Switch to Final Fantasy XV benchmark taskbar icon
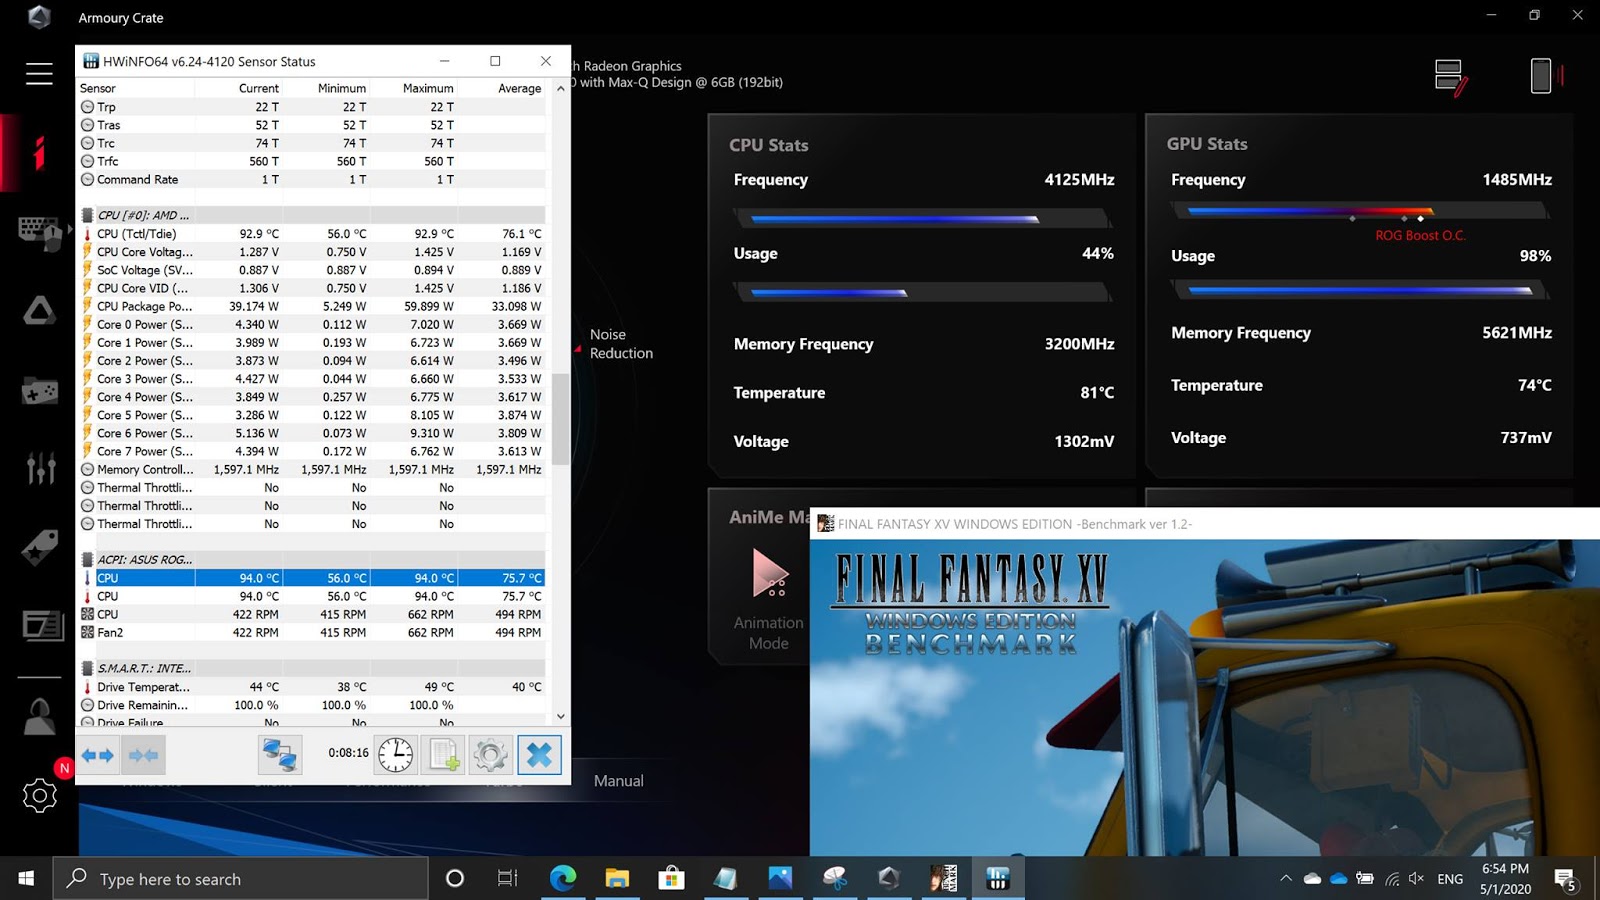 click(943, 878)
